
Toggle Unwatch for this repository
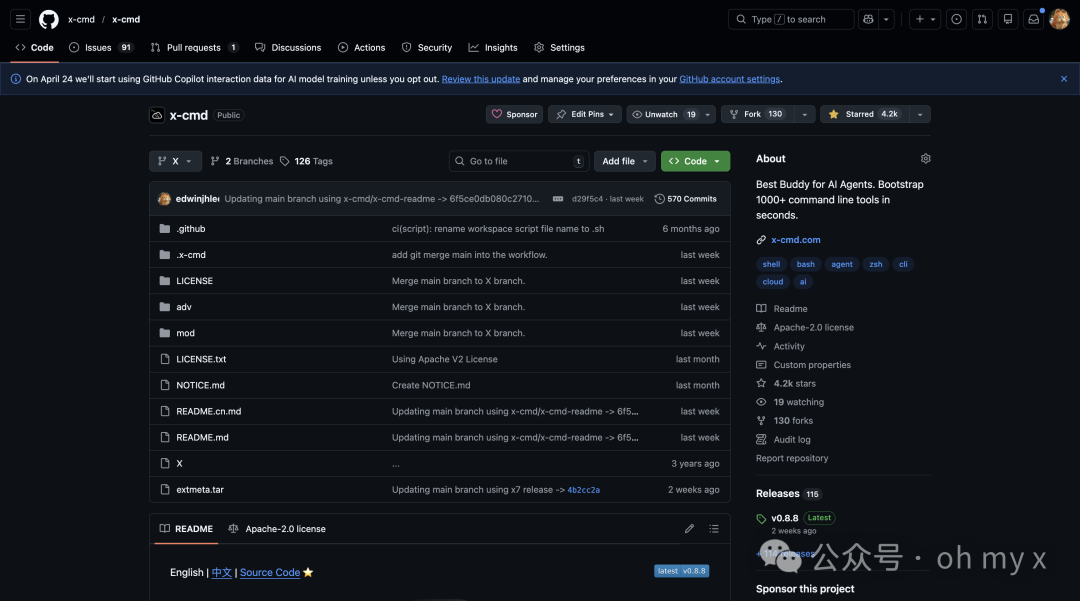pos(662,114)
